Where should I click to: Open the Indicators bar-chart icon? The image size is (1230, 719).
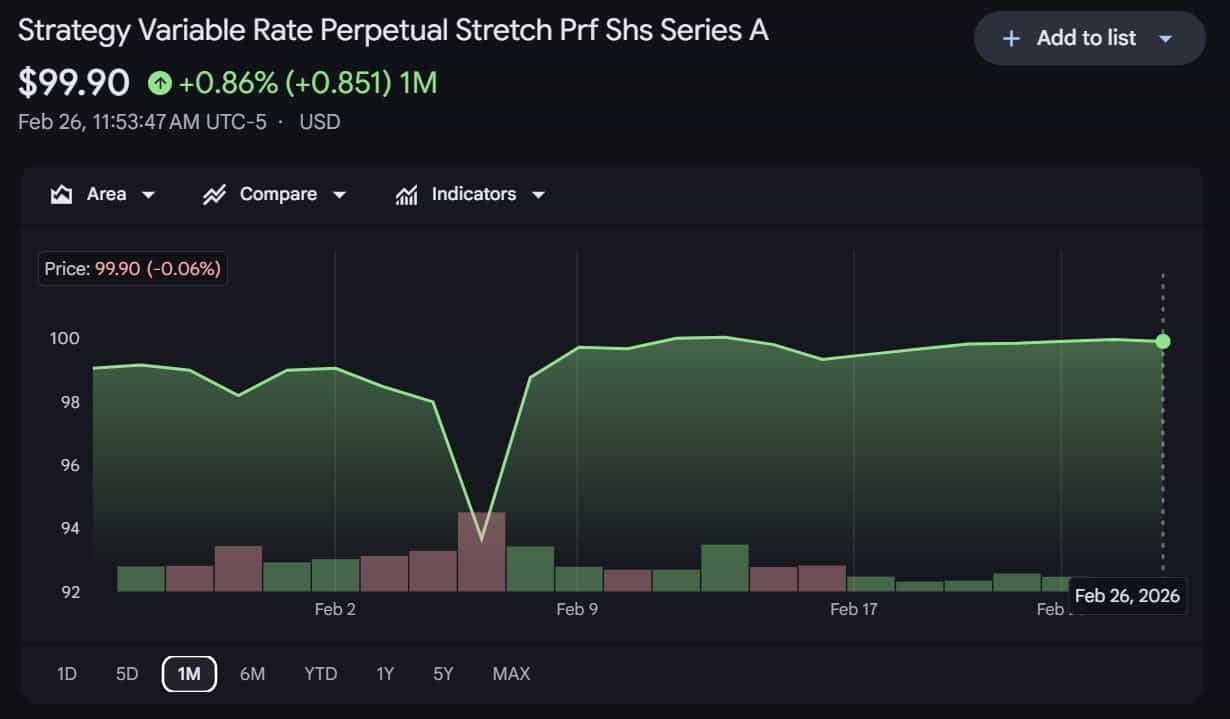[x=406, y=193]
